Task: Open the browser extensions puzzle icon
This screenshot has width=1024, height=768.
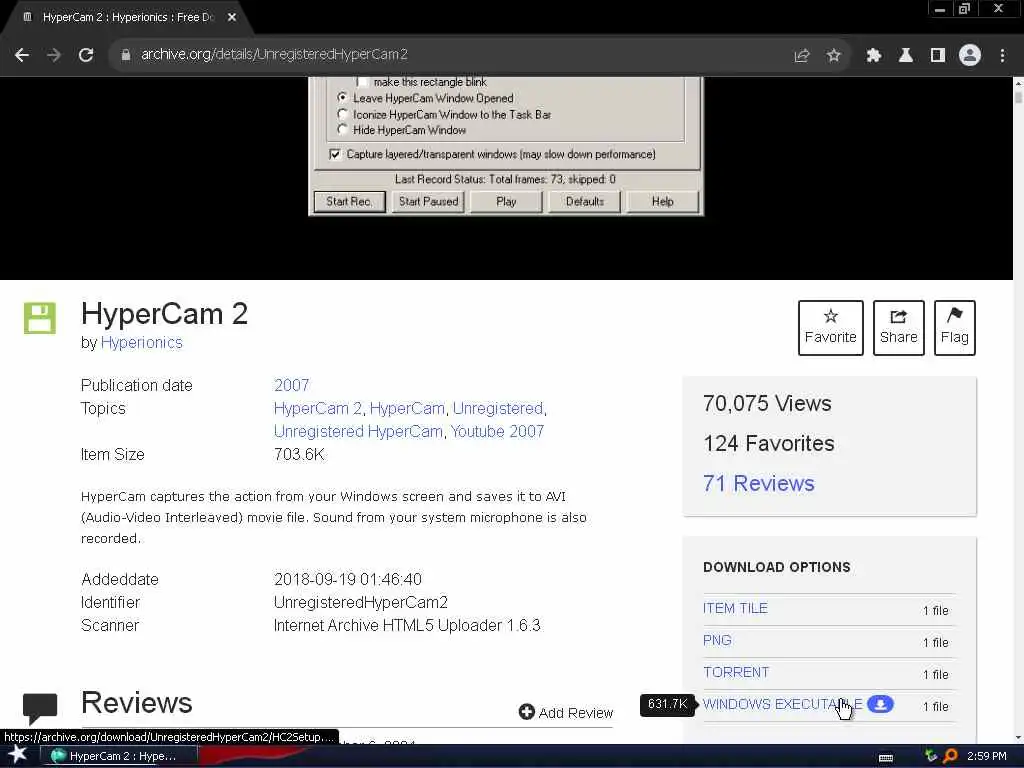Action: pos(873,56)
